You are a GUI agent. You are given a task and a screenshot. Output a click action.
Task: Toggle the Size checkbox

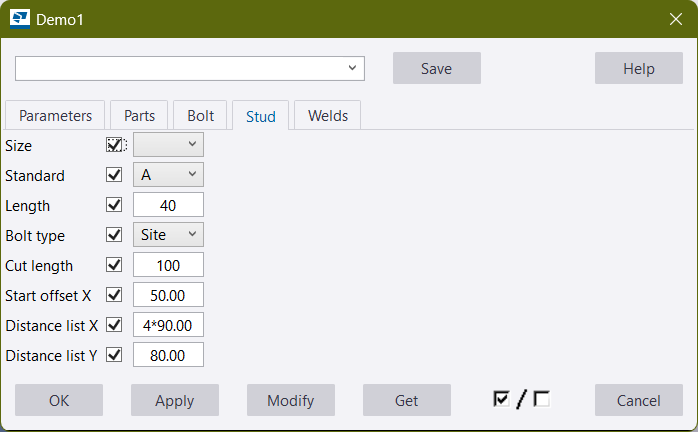[x=114, y=145]
